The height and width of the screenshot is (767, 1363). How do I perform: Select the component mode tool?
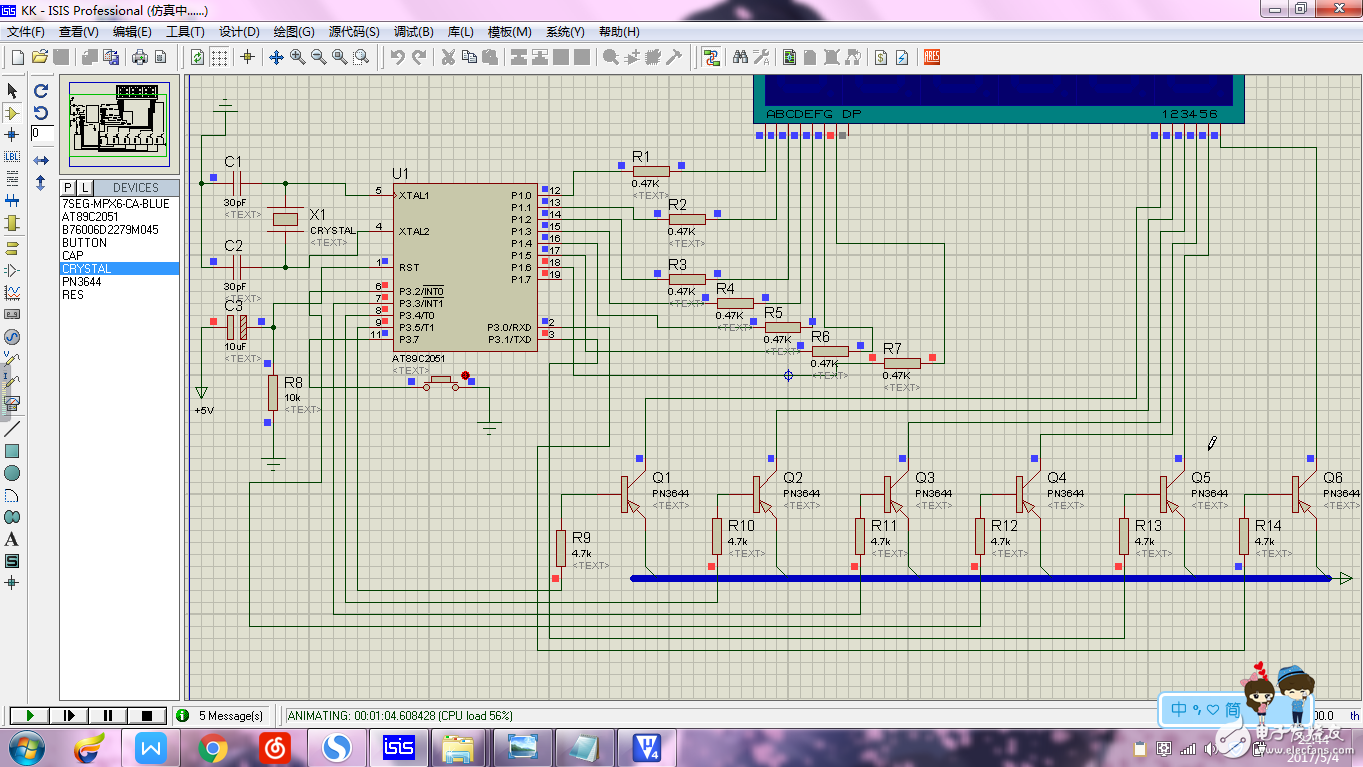click(12, 113)
